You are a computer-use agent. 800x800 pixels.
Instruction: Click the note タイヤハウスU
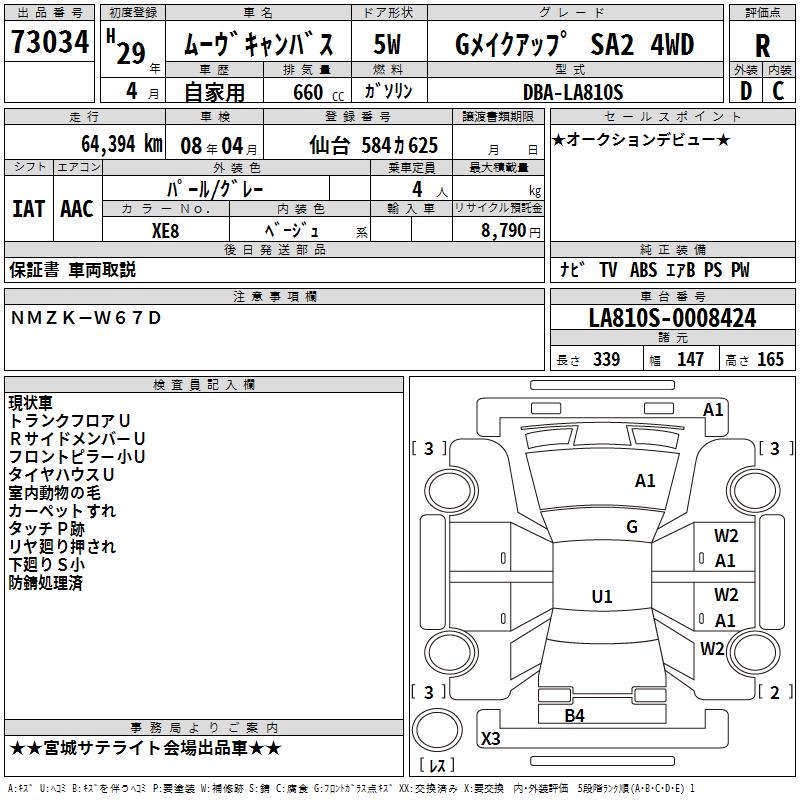pos(61,474)
